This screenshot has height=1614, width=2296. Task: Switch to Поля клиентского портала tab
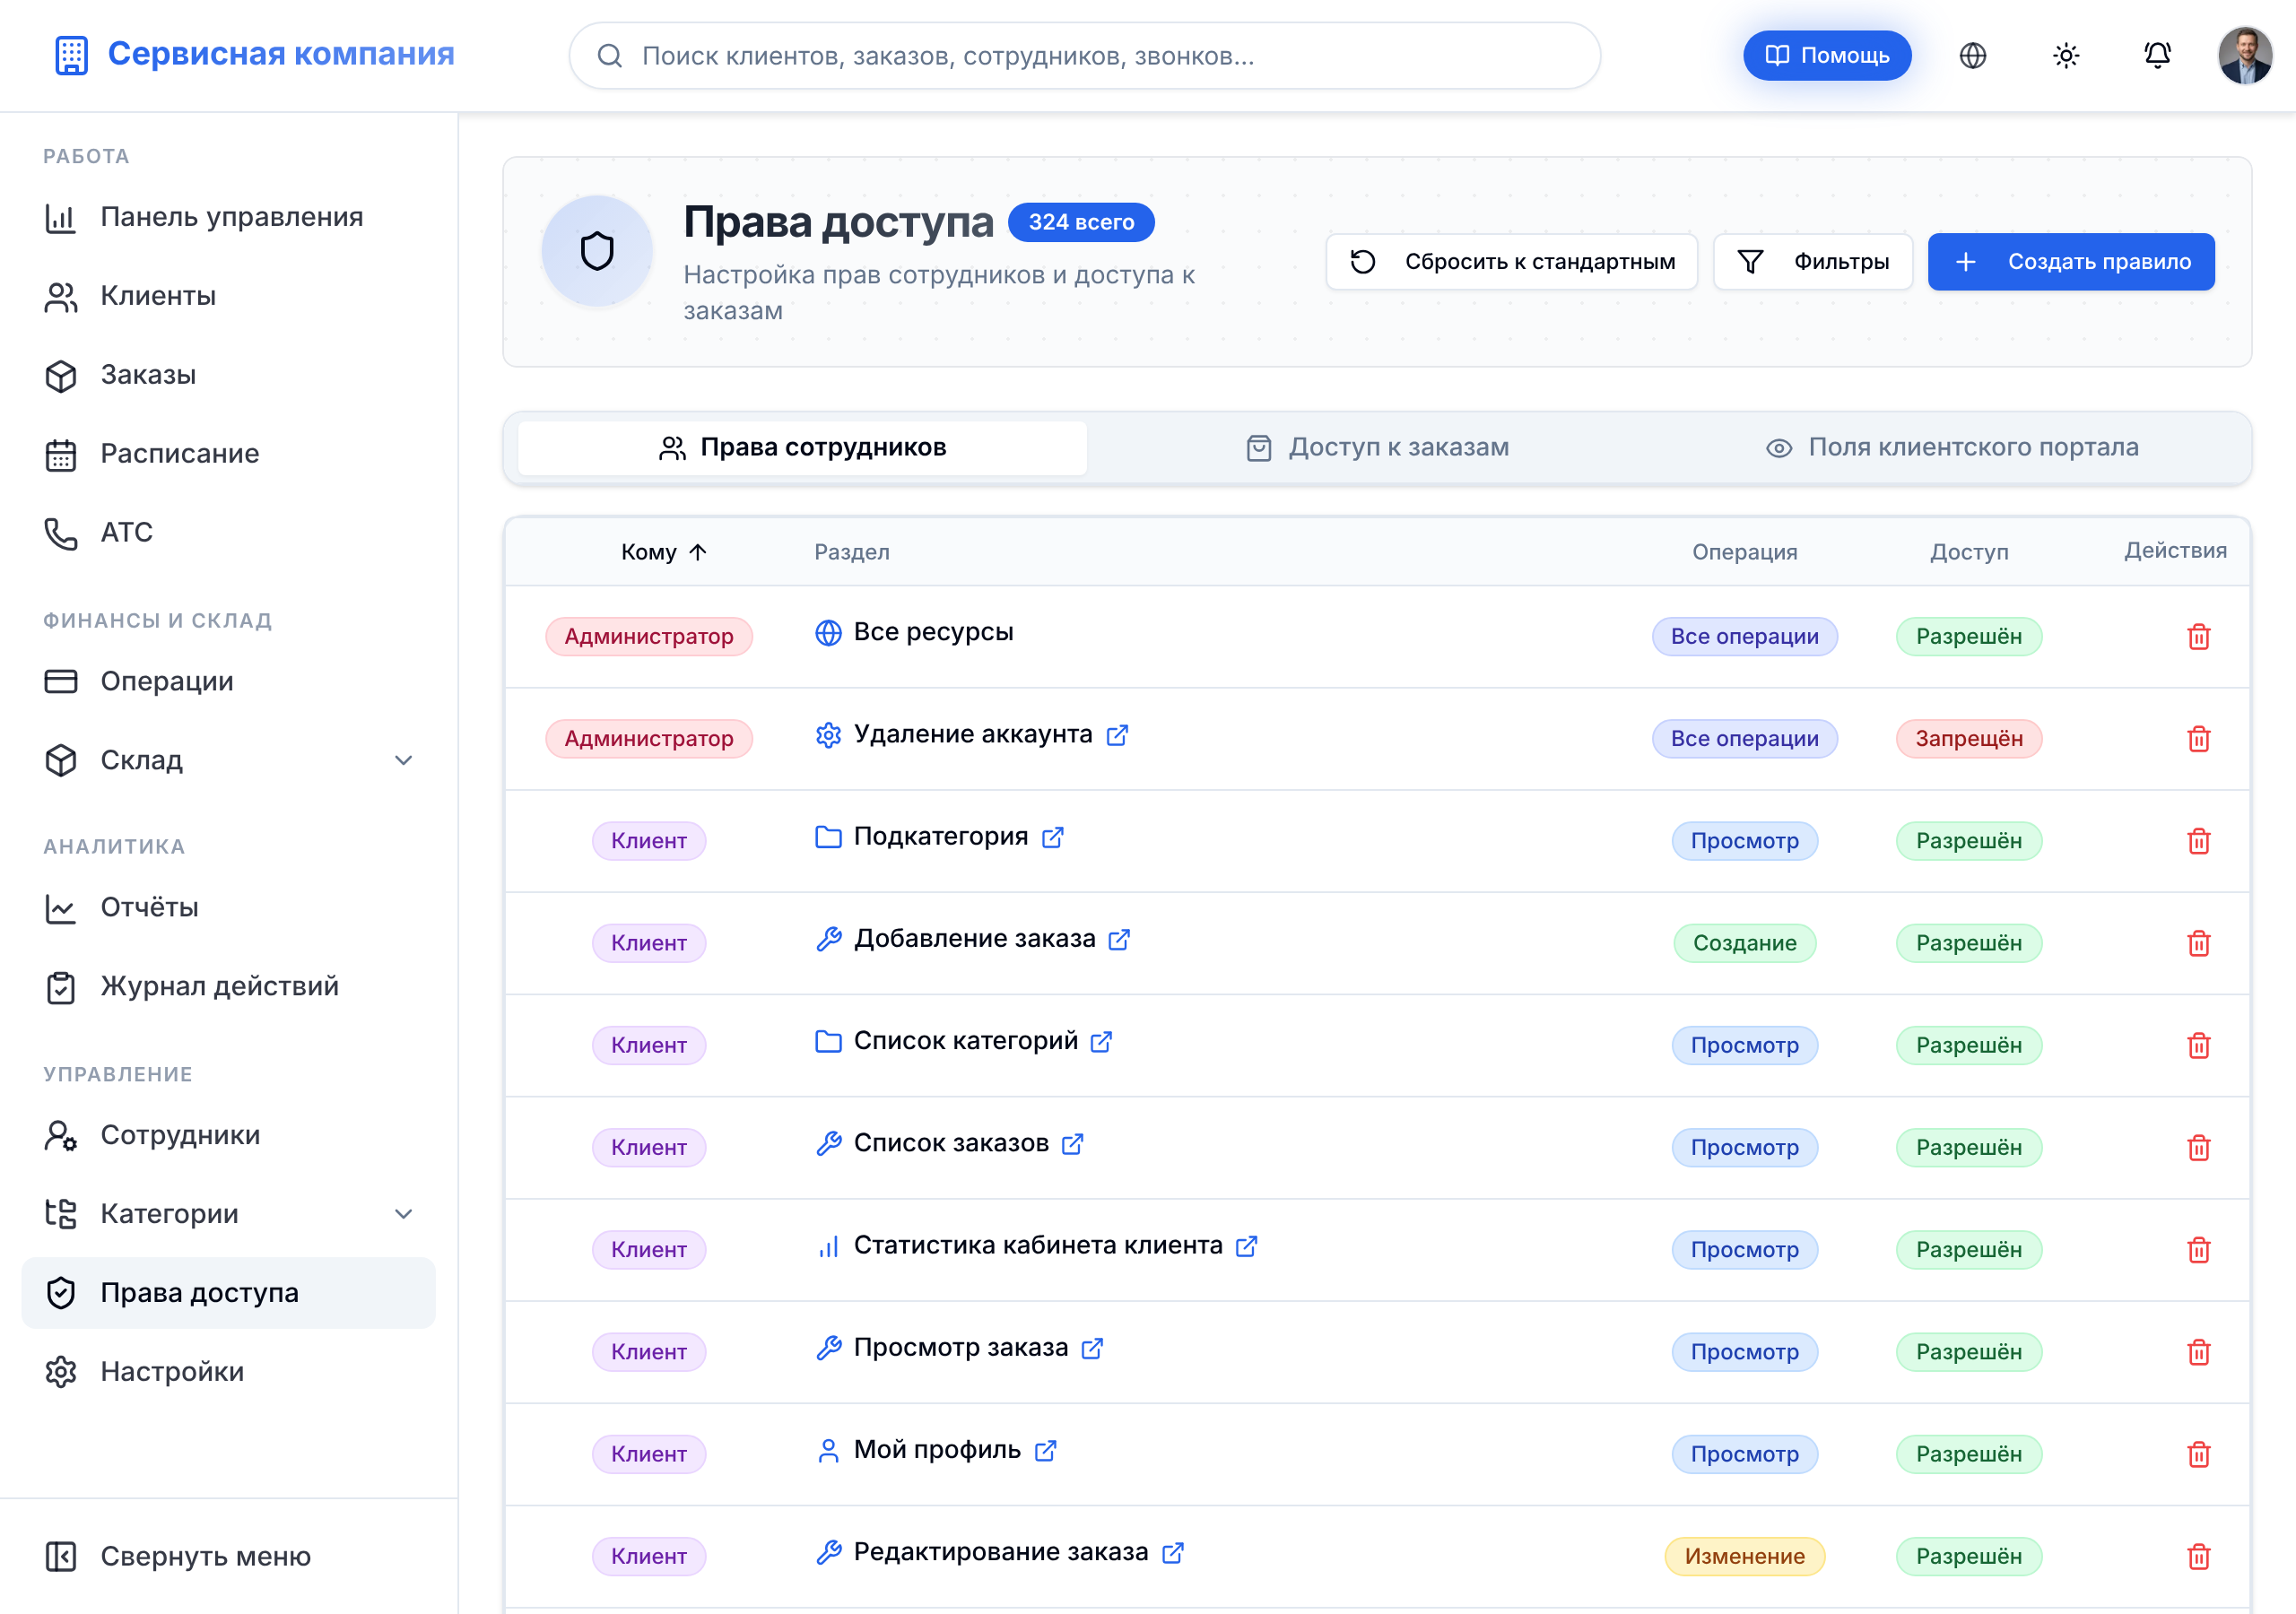pos(1952,448)
